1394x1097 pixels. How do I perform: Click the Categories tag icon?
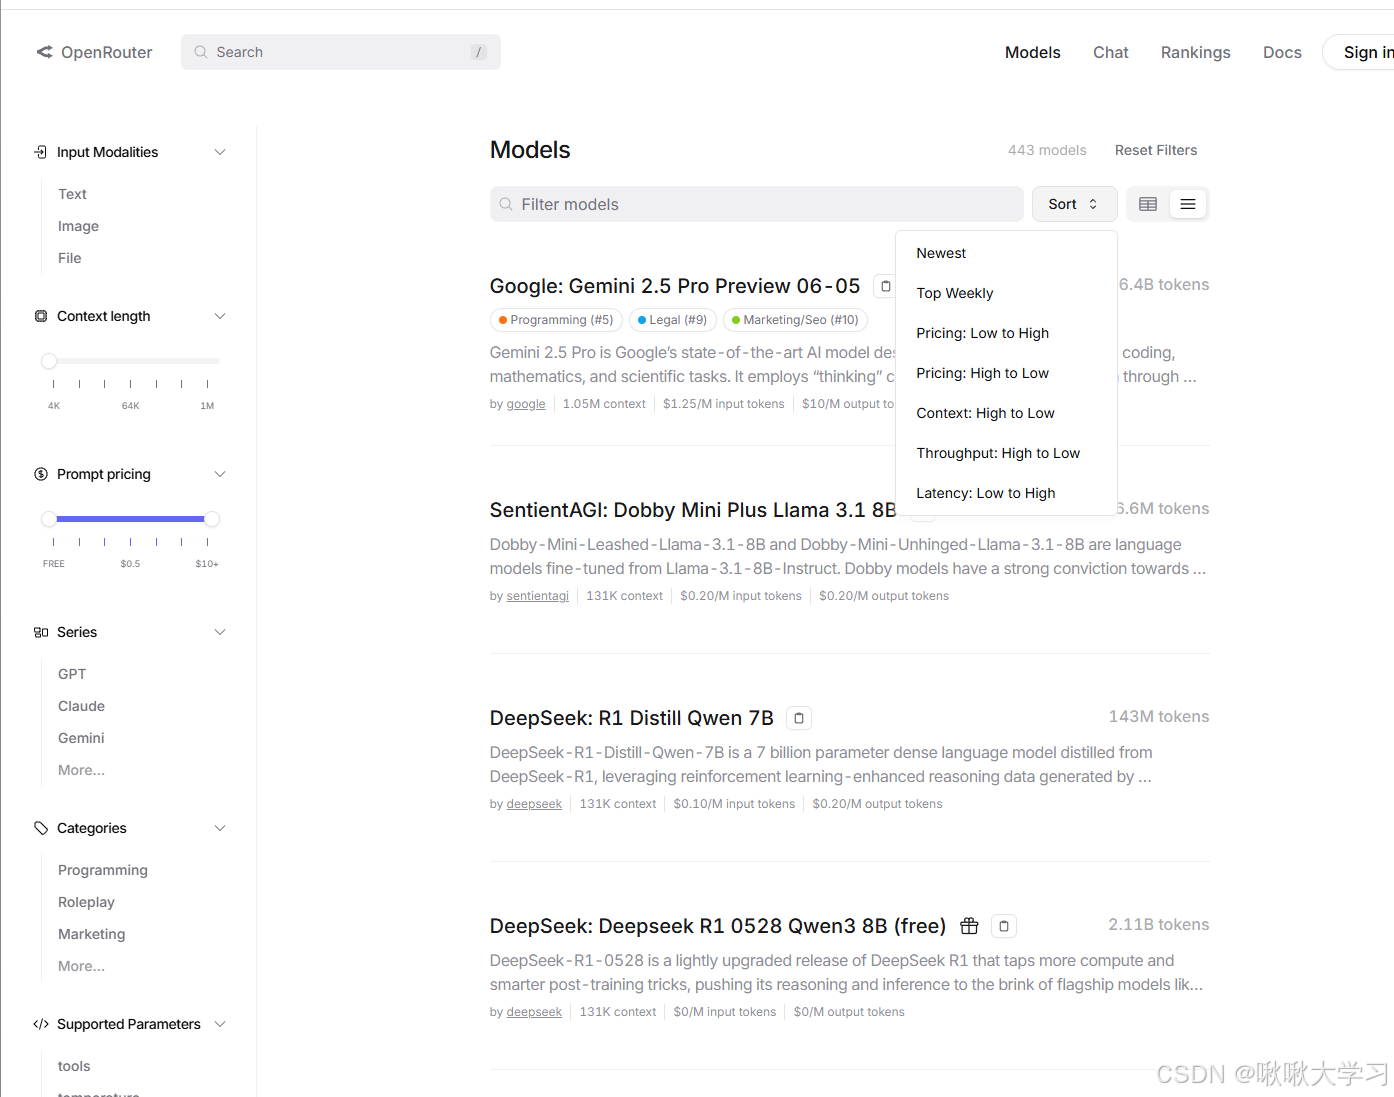[41, 828]
